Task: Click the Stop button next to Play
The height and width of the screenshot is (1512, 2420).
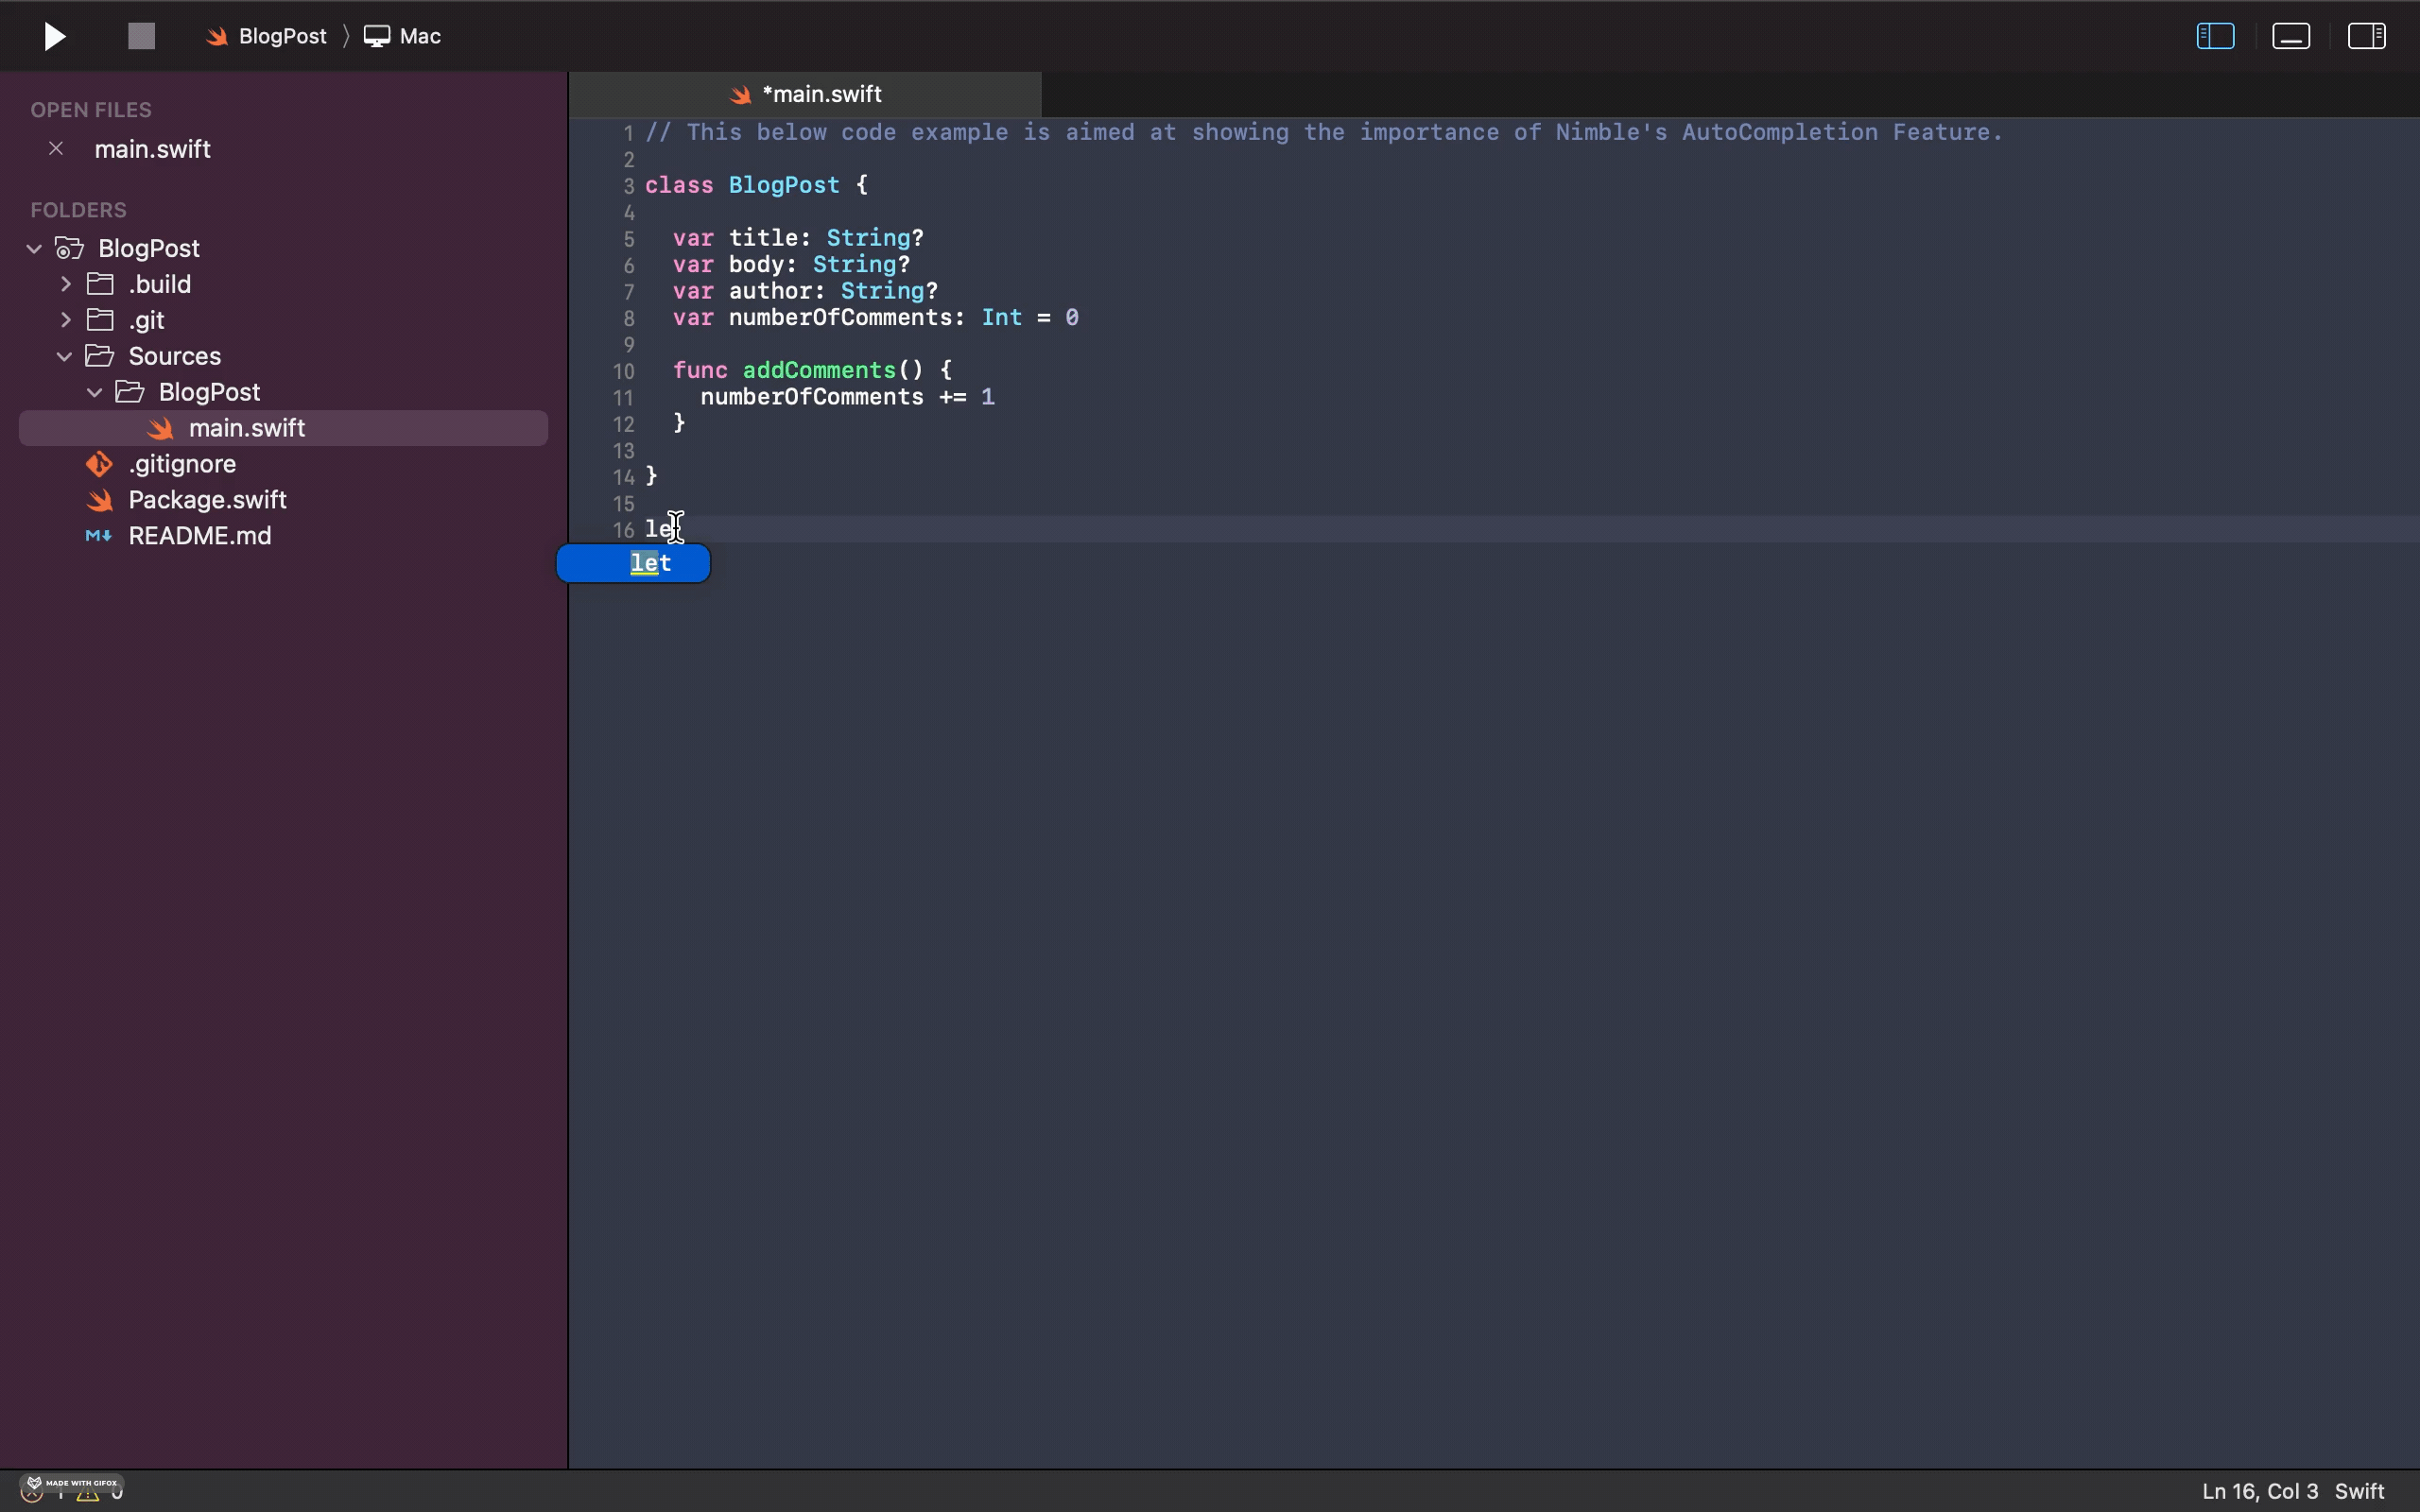Action: click(139, 37)
